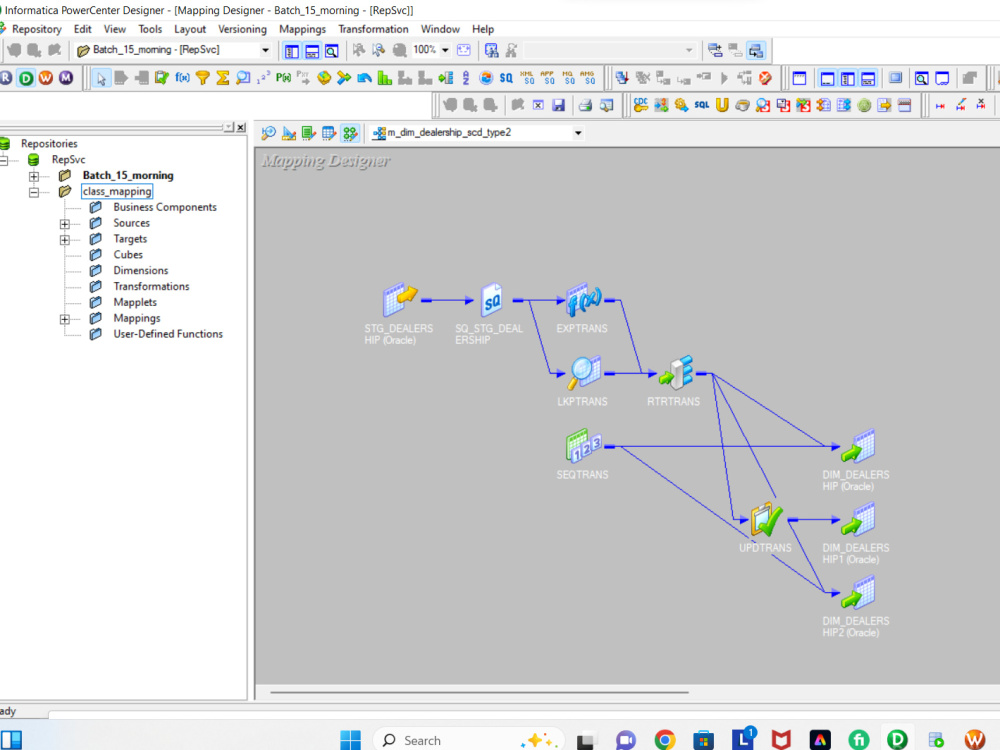Create a Lookup transformation with magnifier icon
This screenshot has width=1000, height=750.
243,78
